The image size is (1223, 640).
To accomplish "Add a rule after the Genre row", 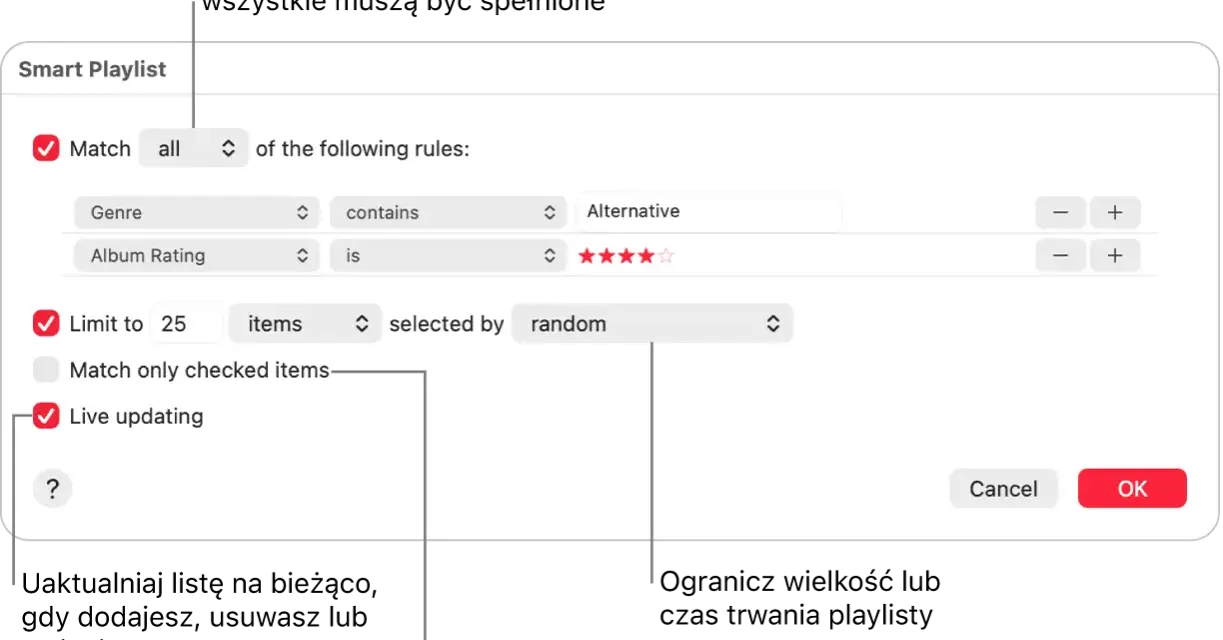I will [1115, 213].
